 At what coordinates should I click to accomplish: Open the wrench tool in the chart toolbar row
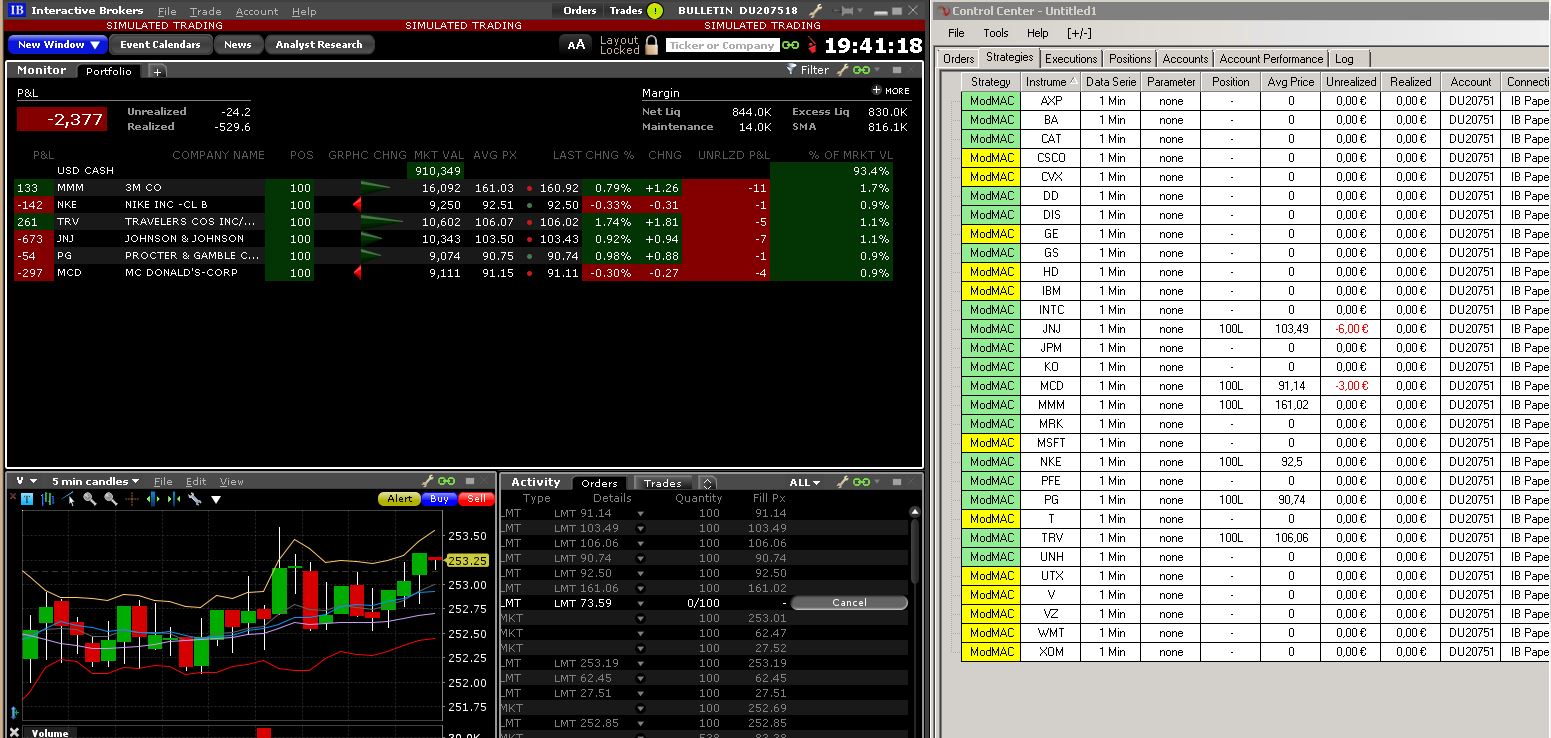click(x=195, y=499)
